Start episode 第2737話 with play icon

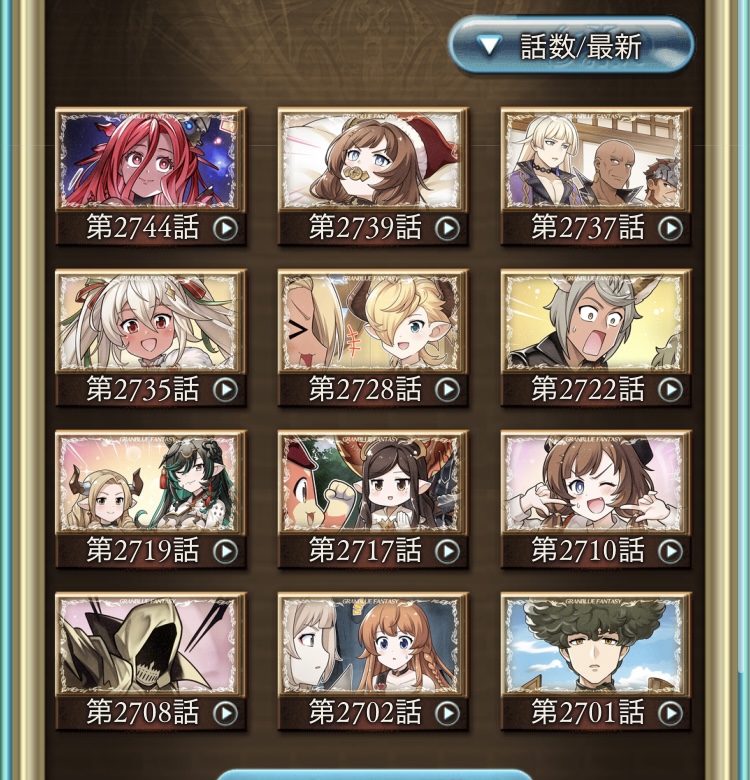670,228
